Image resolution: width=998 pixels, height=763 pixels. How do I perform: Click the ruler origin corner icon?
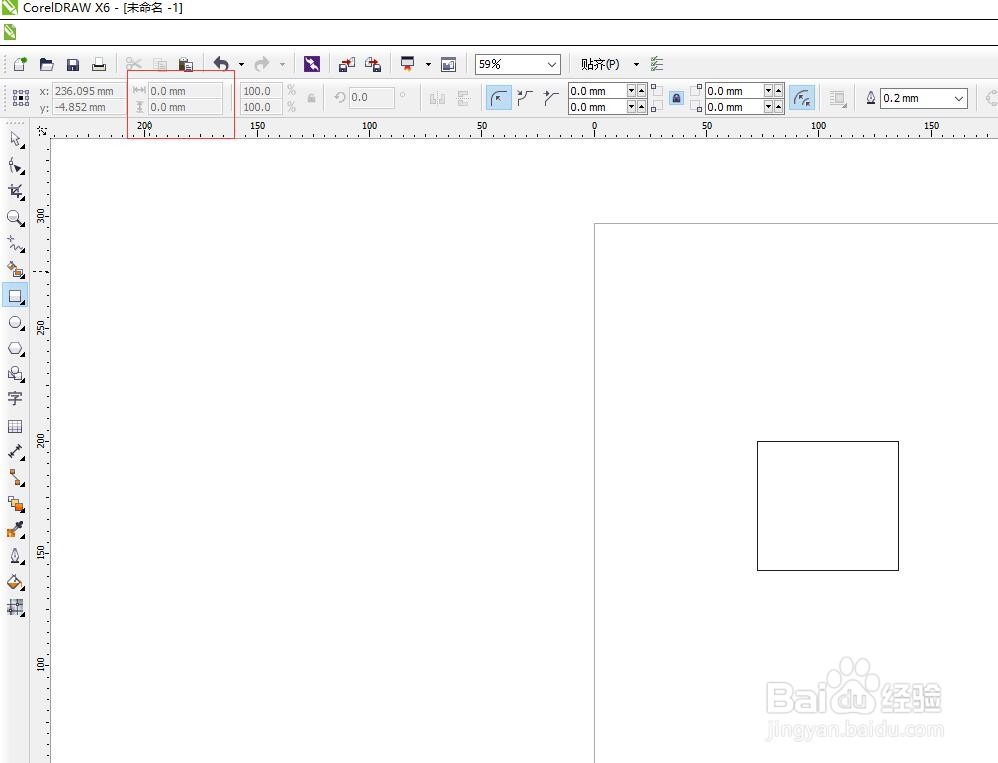[x=42, y=130]
